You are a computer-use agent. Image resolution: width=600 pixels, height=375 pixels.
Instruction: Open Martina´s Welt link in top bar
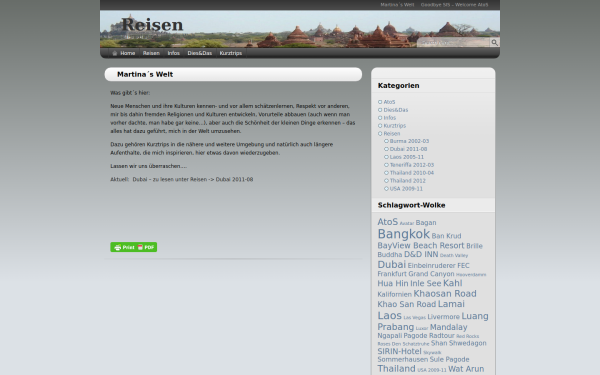point(397,5)
